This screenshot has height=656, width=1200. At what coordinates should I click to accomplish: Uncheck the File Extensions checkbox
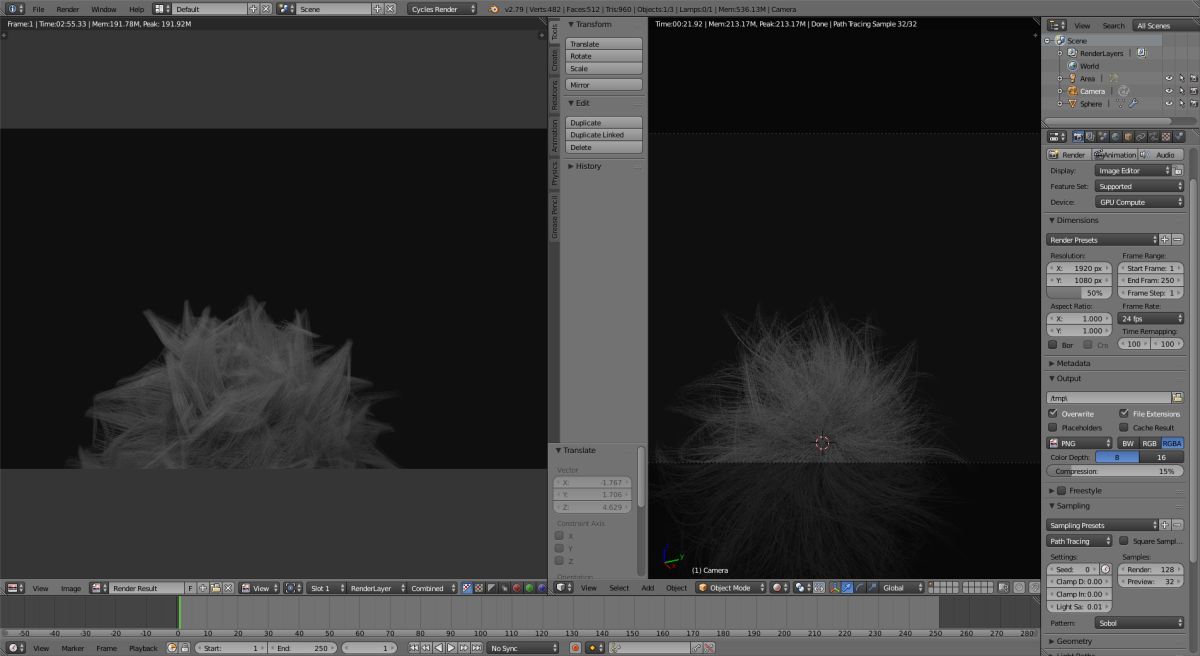coord(1124,414)
